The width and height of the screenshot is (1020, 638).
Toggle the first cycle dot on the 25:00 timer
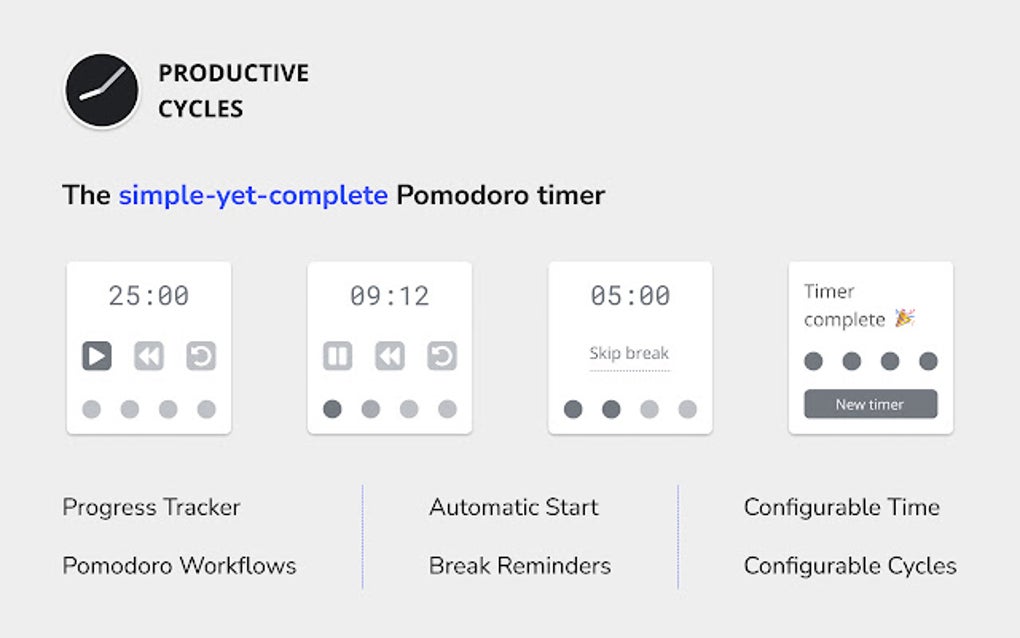coord(92,409)
